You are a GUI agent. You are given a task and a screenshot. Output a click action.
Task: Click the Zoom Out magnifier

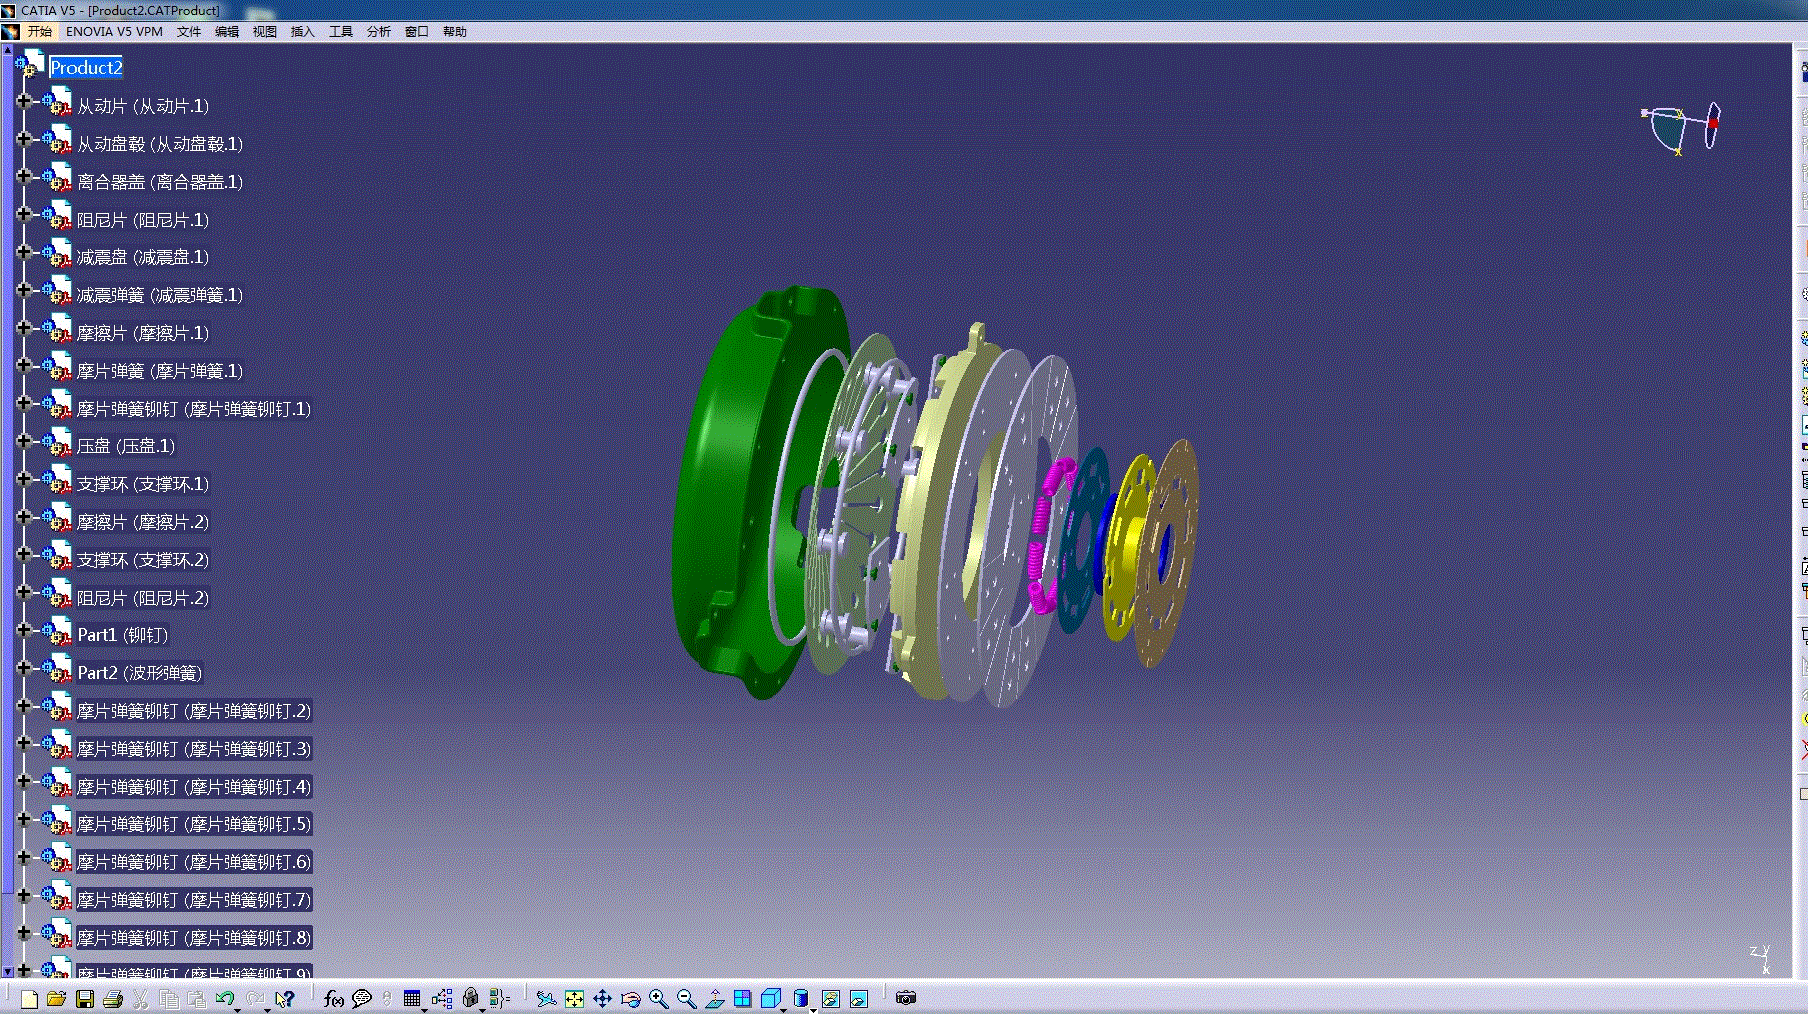pyautogui.click(x=686, y=998)
